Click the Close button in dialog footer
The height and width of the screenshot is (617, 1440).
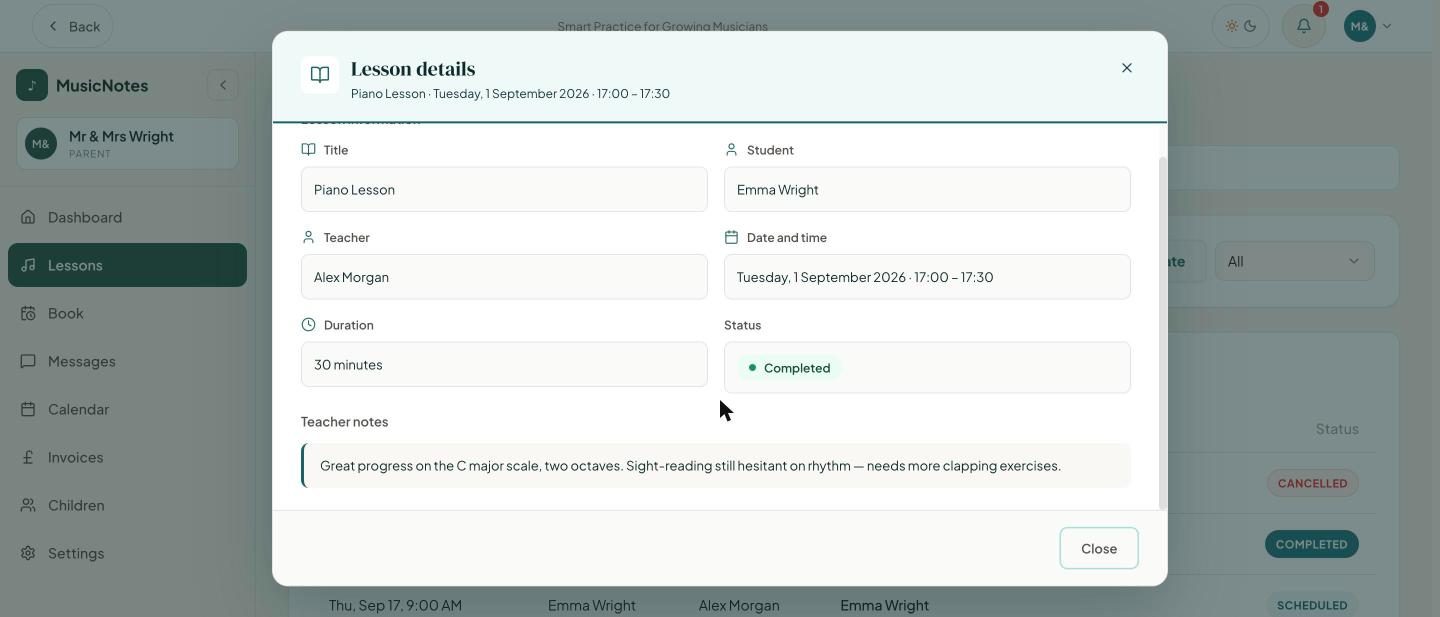[x=1099, y=548]
